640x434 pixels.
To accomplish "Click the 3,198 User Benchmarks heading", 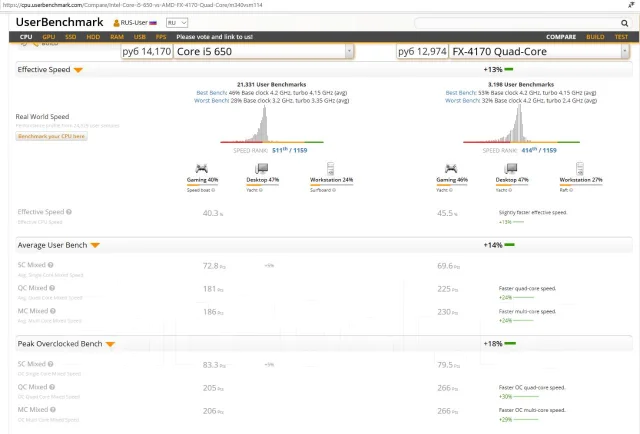I will (521, 85).
